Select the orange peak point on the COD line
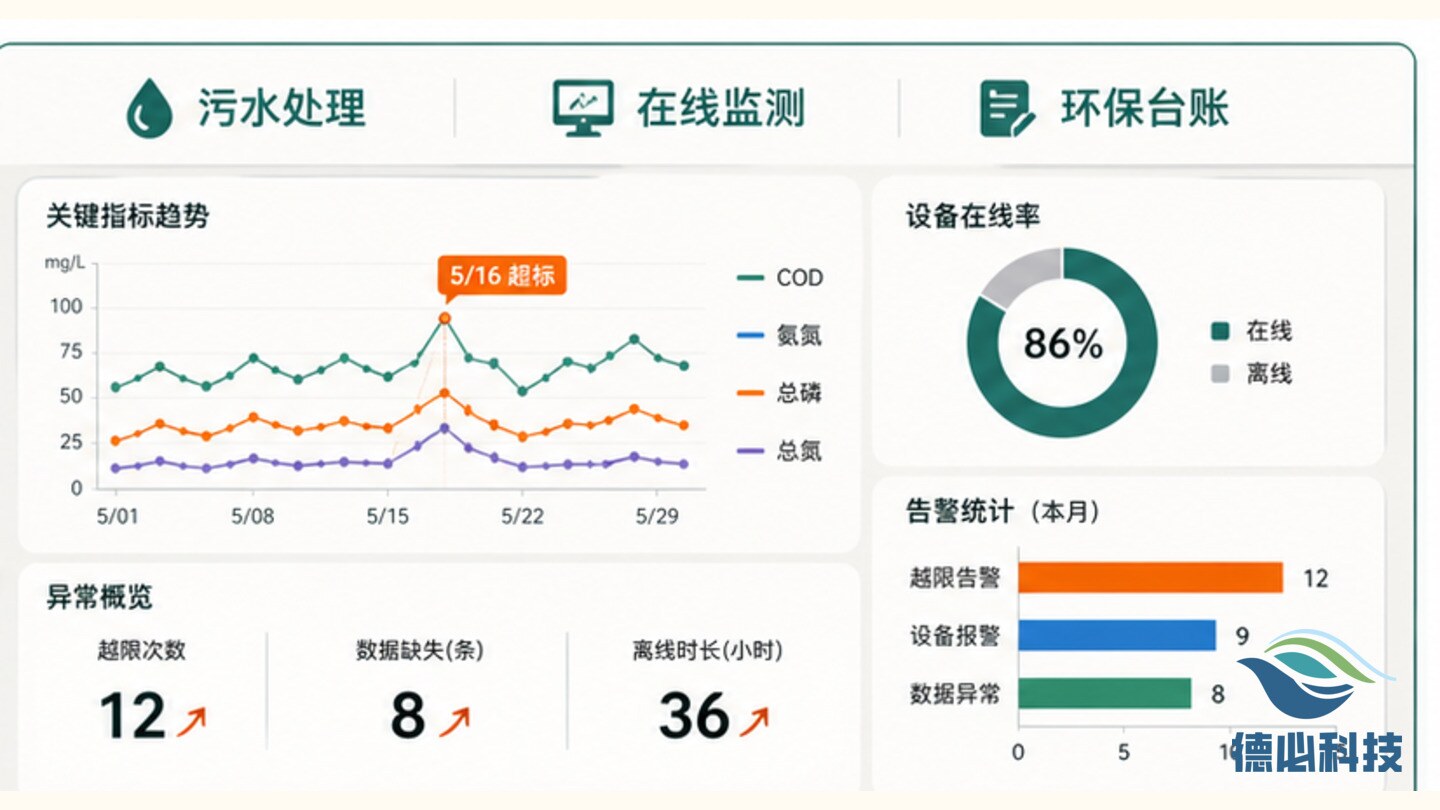The image size is (1440, 810). click(445, 318)
